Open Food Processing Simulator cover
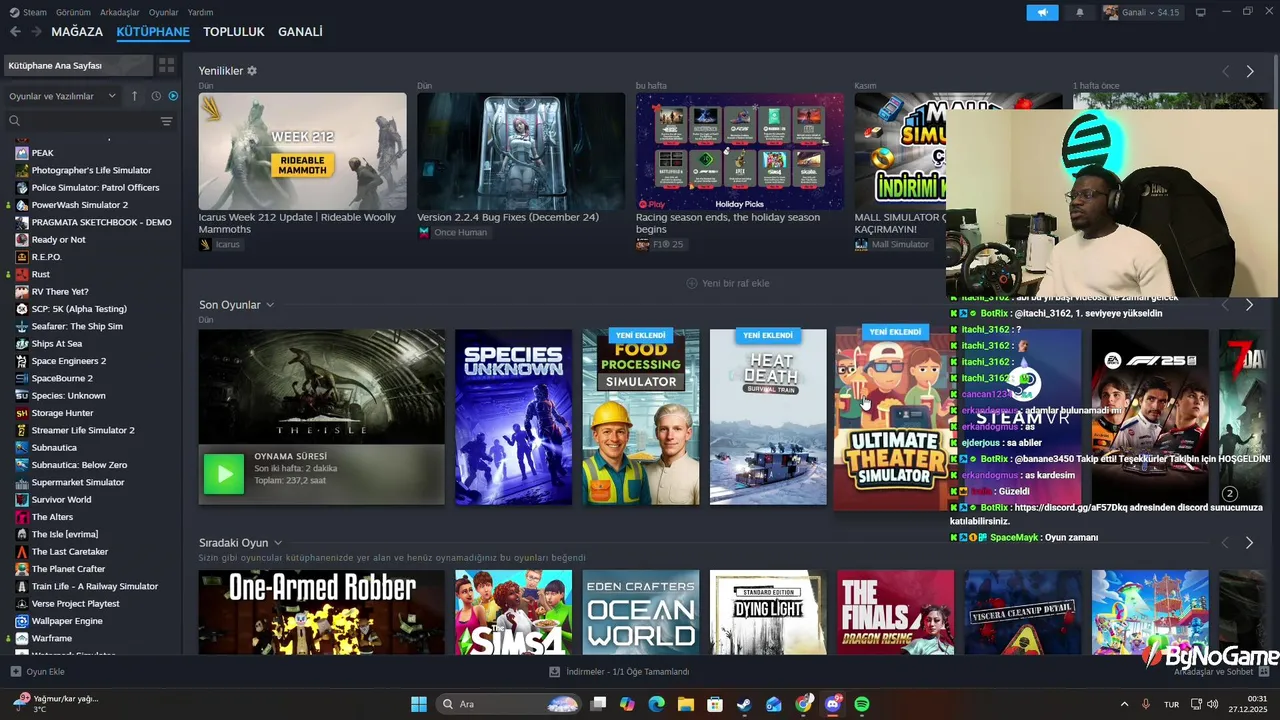Viewport: 1280px width, 720px height. 641,417
